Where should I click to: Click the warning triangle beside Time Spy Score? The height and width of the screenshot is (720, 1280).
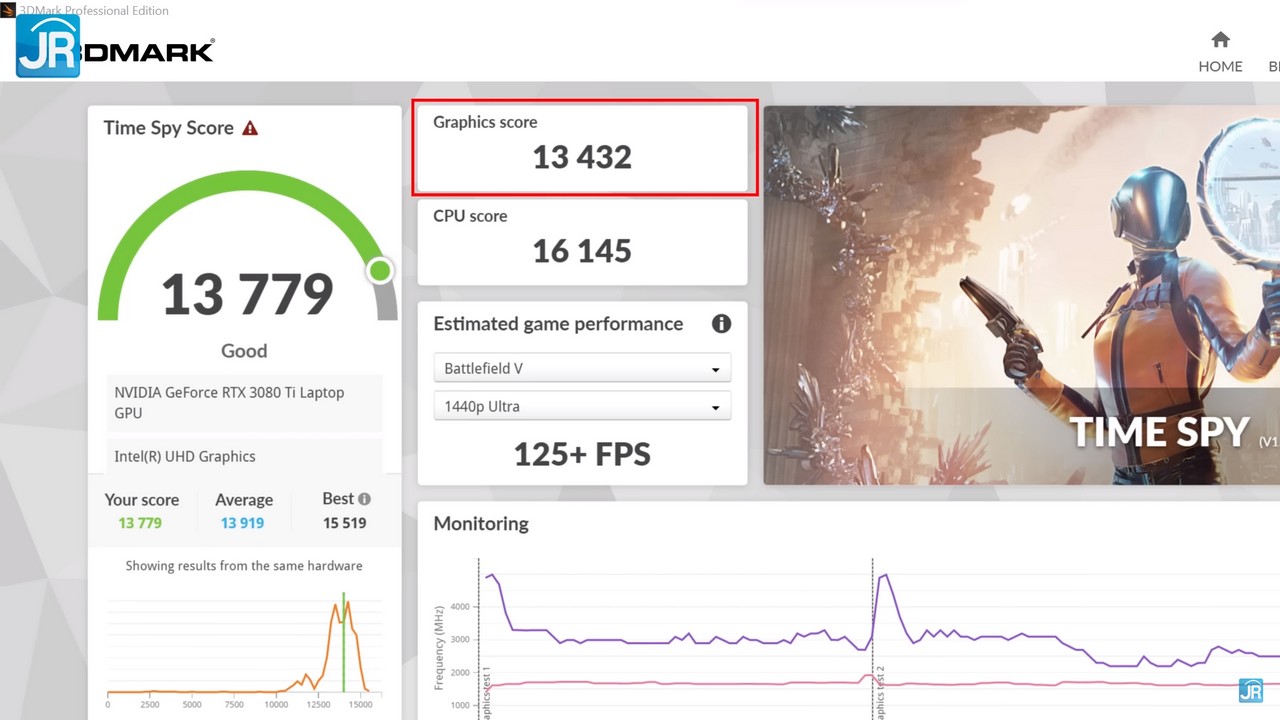[250, 128]
